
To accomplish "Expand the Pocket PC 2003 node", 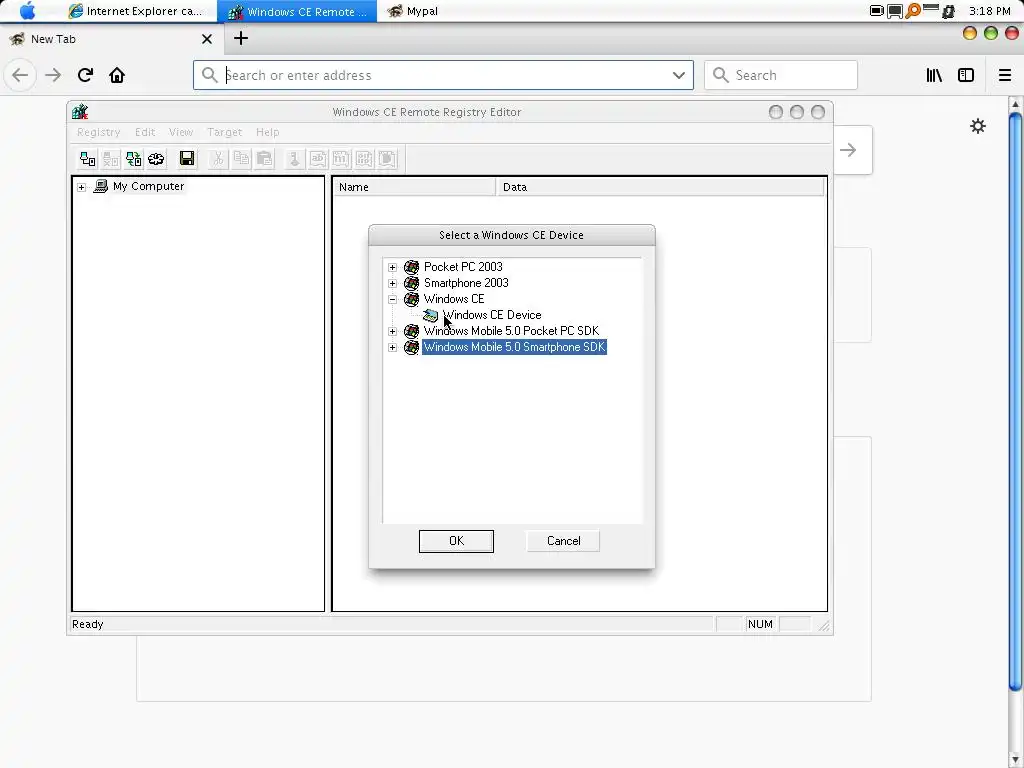I will click(x=392, y=267).
